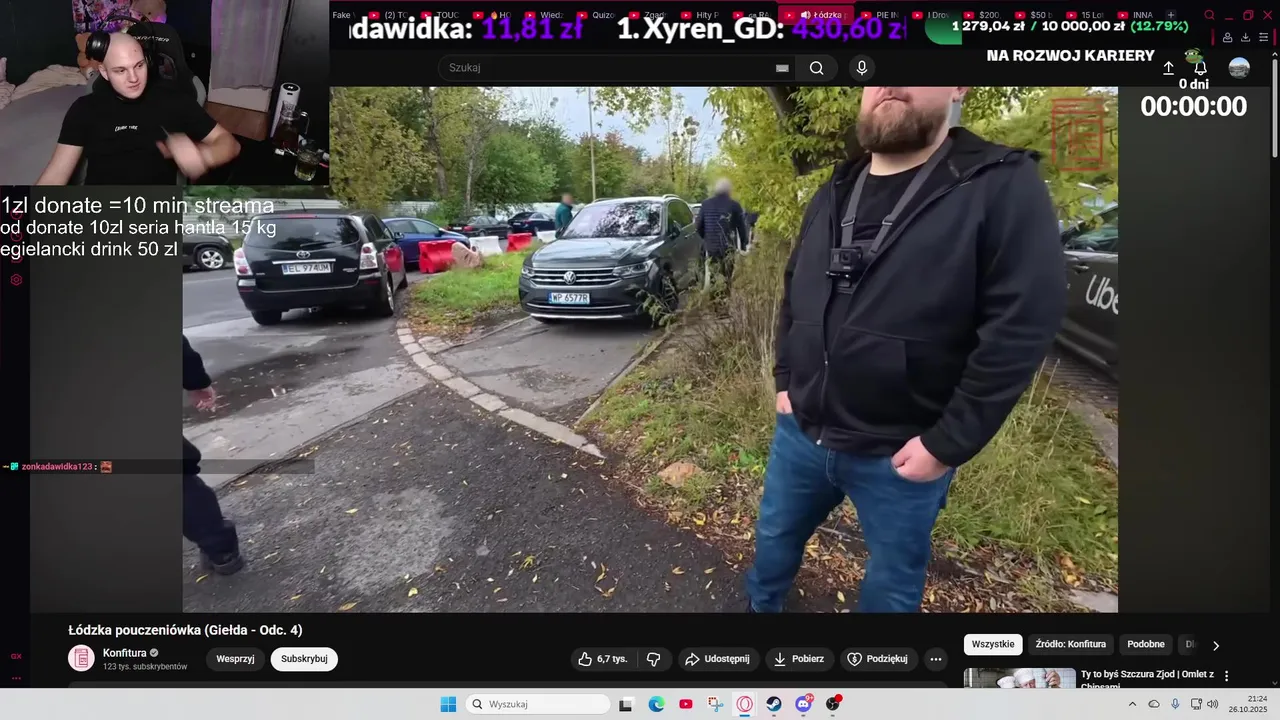
Task: Open the red YouTube app taskbar icon
Action: tap(685, 704)
